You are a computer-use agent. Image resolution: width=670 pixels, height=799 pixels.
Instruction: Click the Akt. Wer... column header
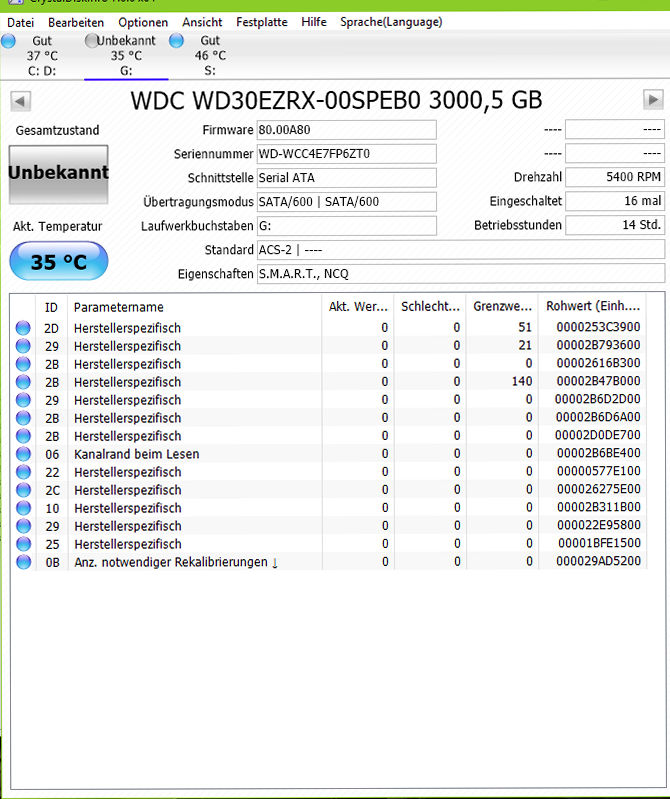pyautogui.click(x=358, y=307)
